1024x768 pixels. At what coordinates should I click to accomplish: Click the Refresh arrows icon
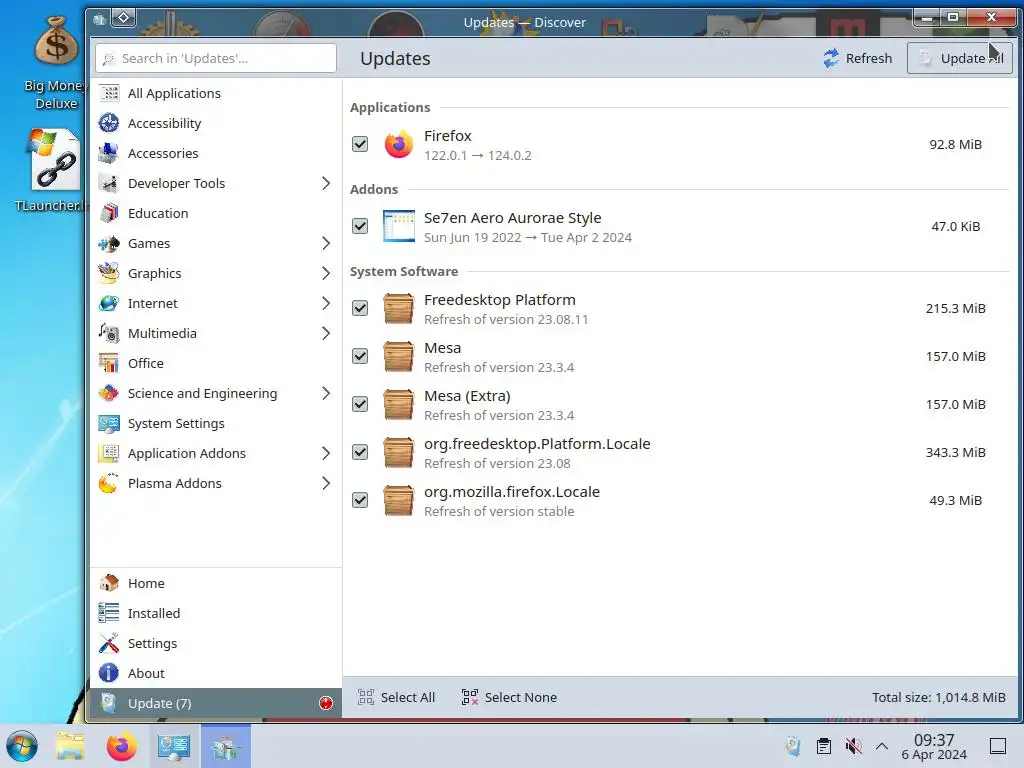click(x=831, y=58)
